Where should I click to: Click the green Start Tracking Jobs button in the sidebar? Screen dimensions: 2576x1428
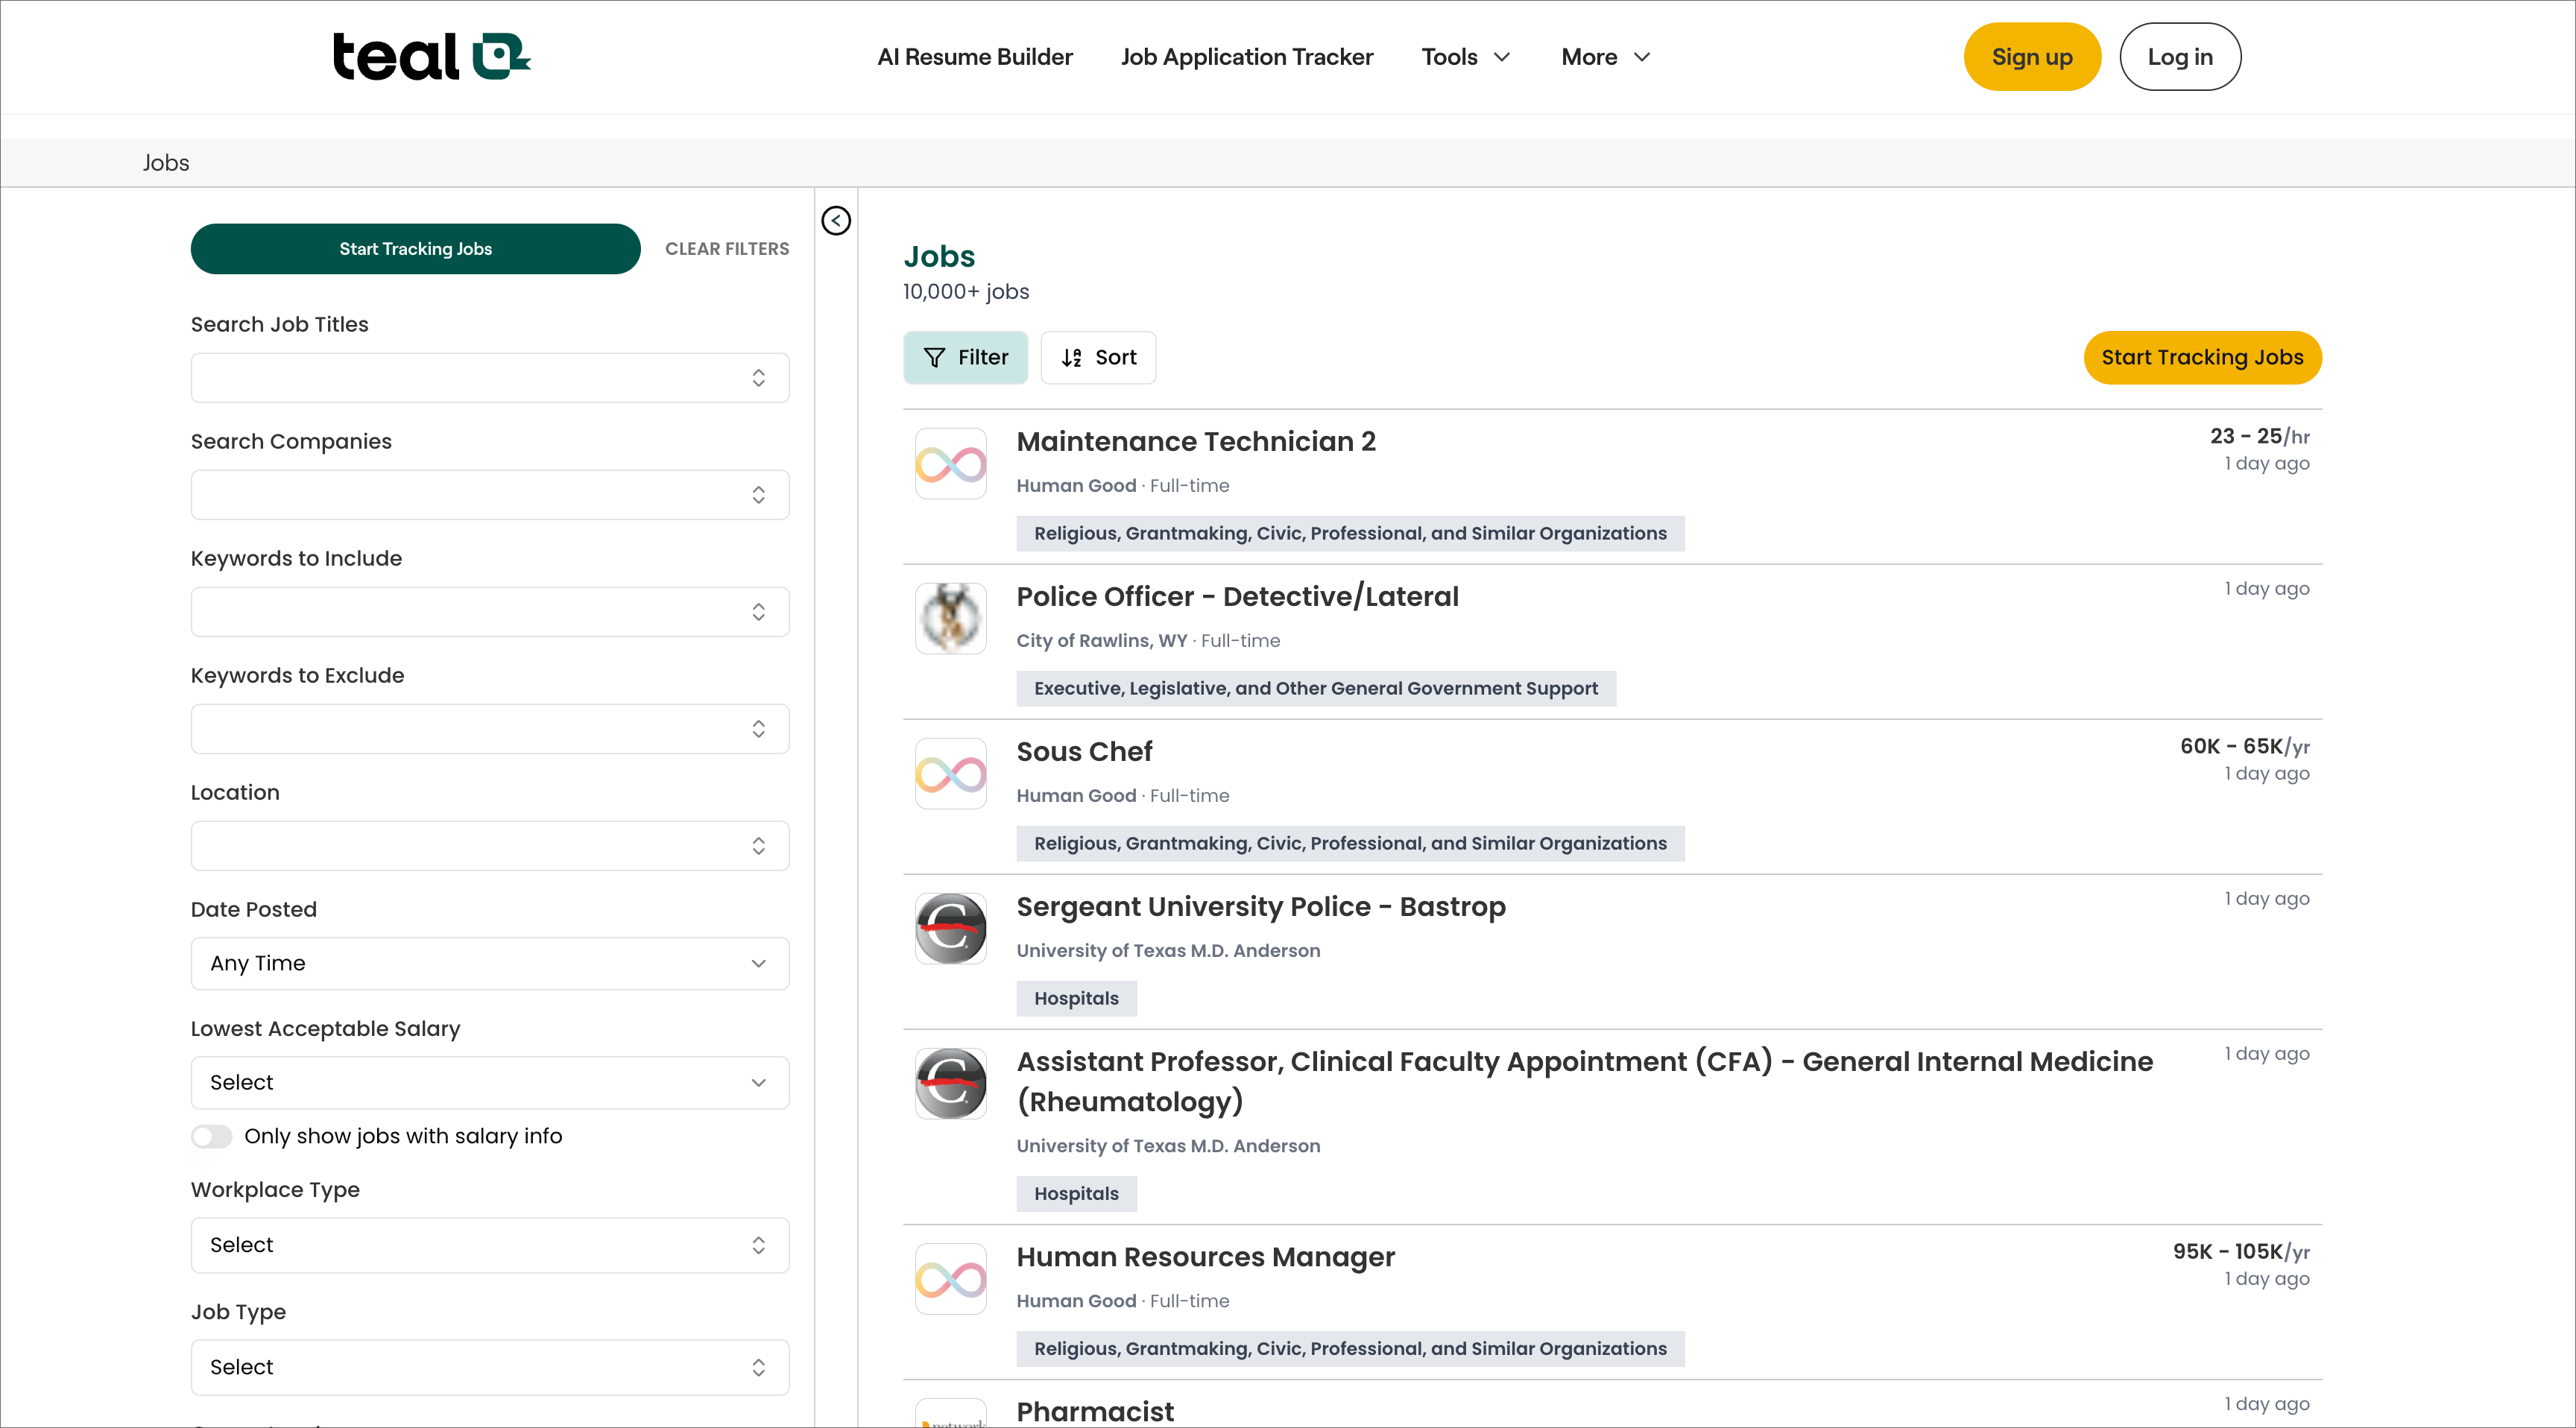(415, 249)
